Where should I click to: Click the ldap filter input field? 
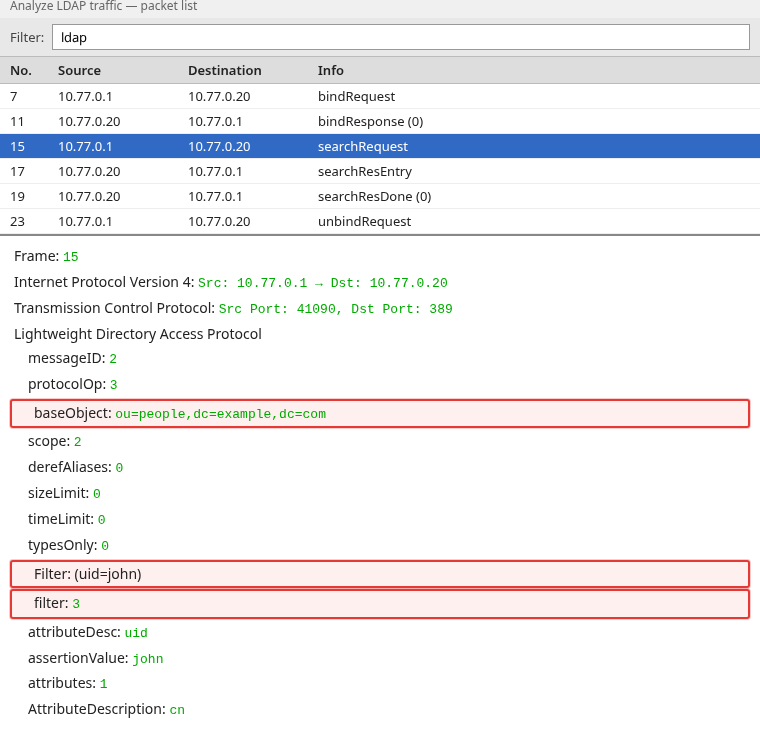401,37
